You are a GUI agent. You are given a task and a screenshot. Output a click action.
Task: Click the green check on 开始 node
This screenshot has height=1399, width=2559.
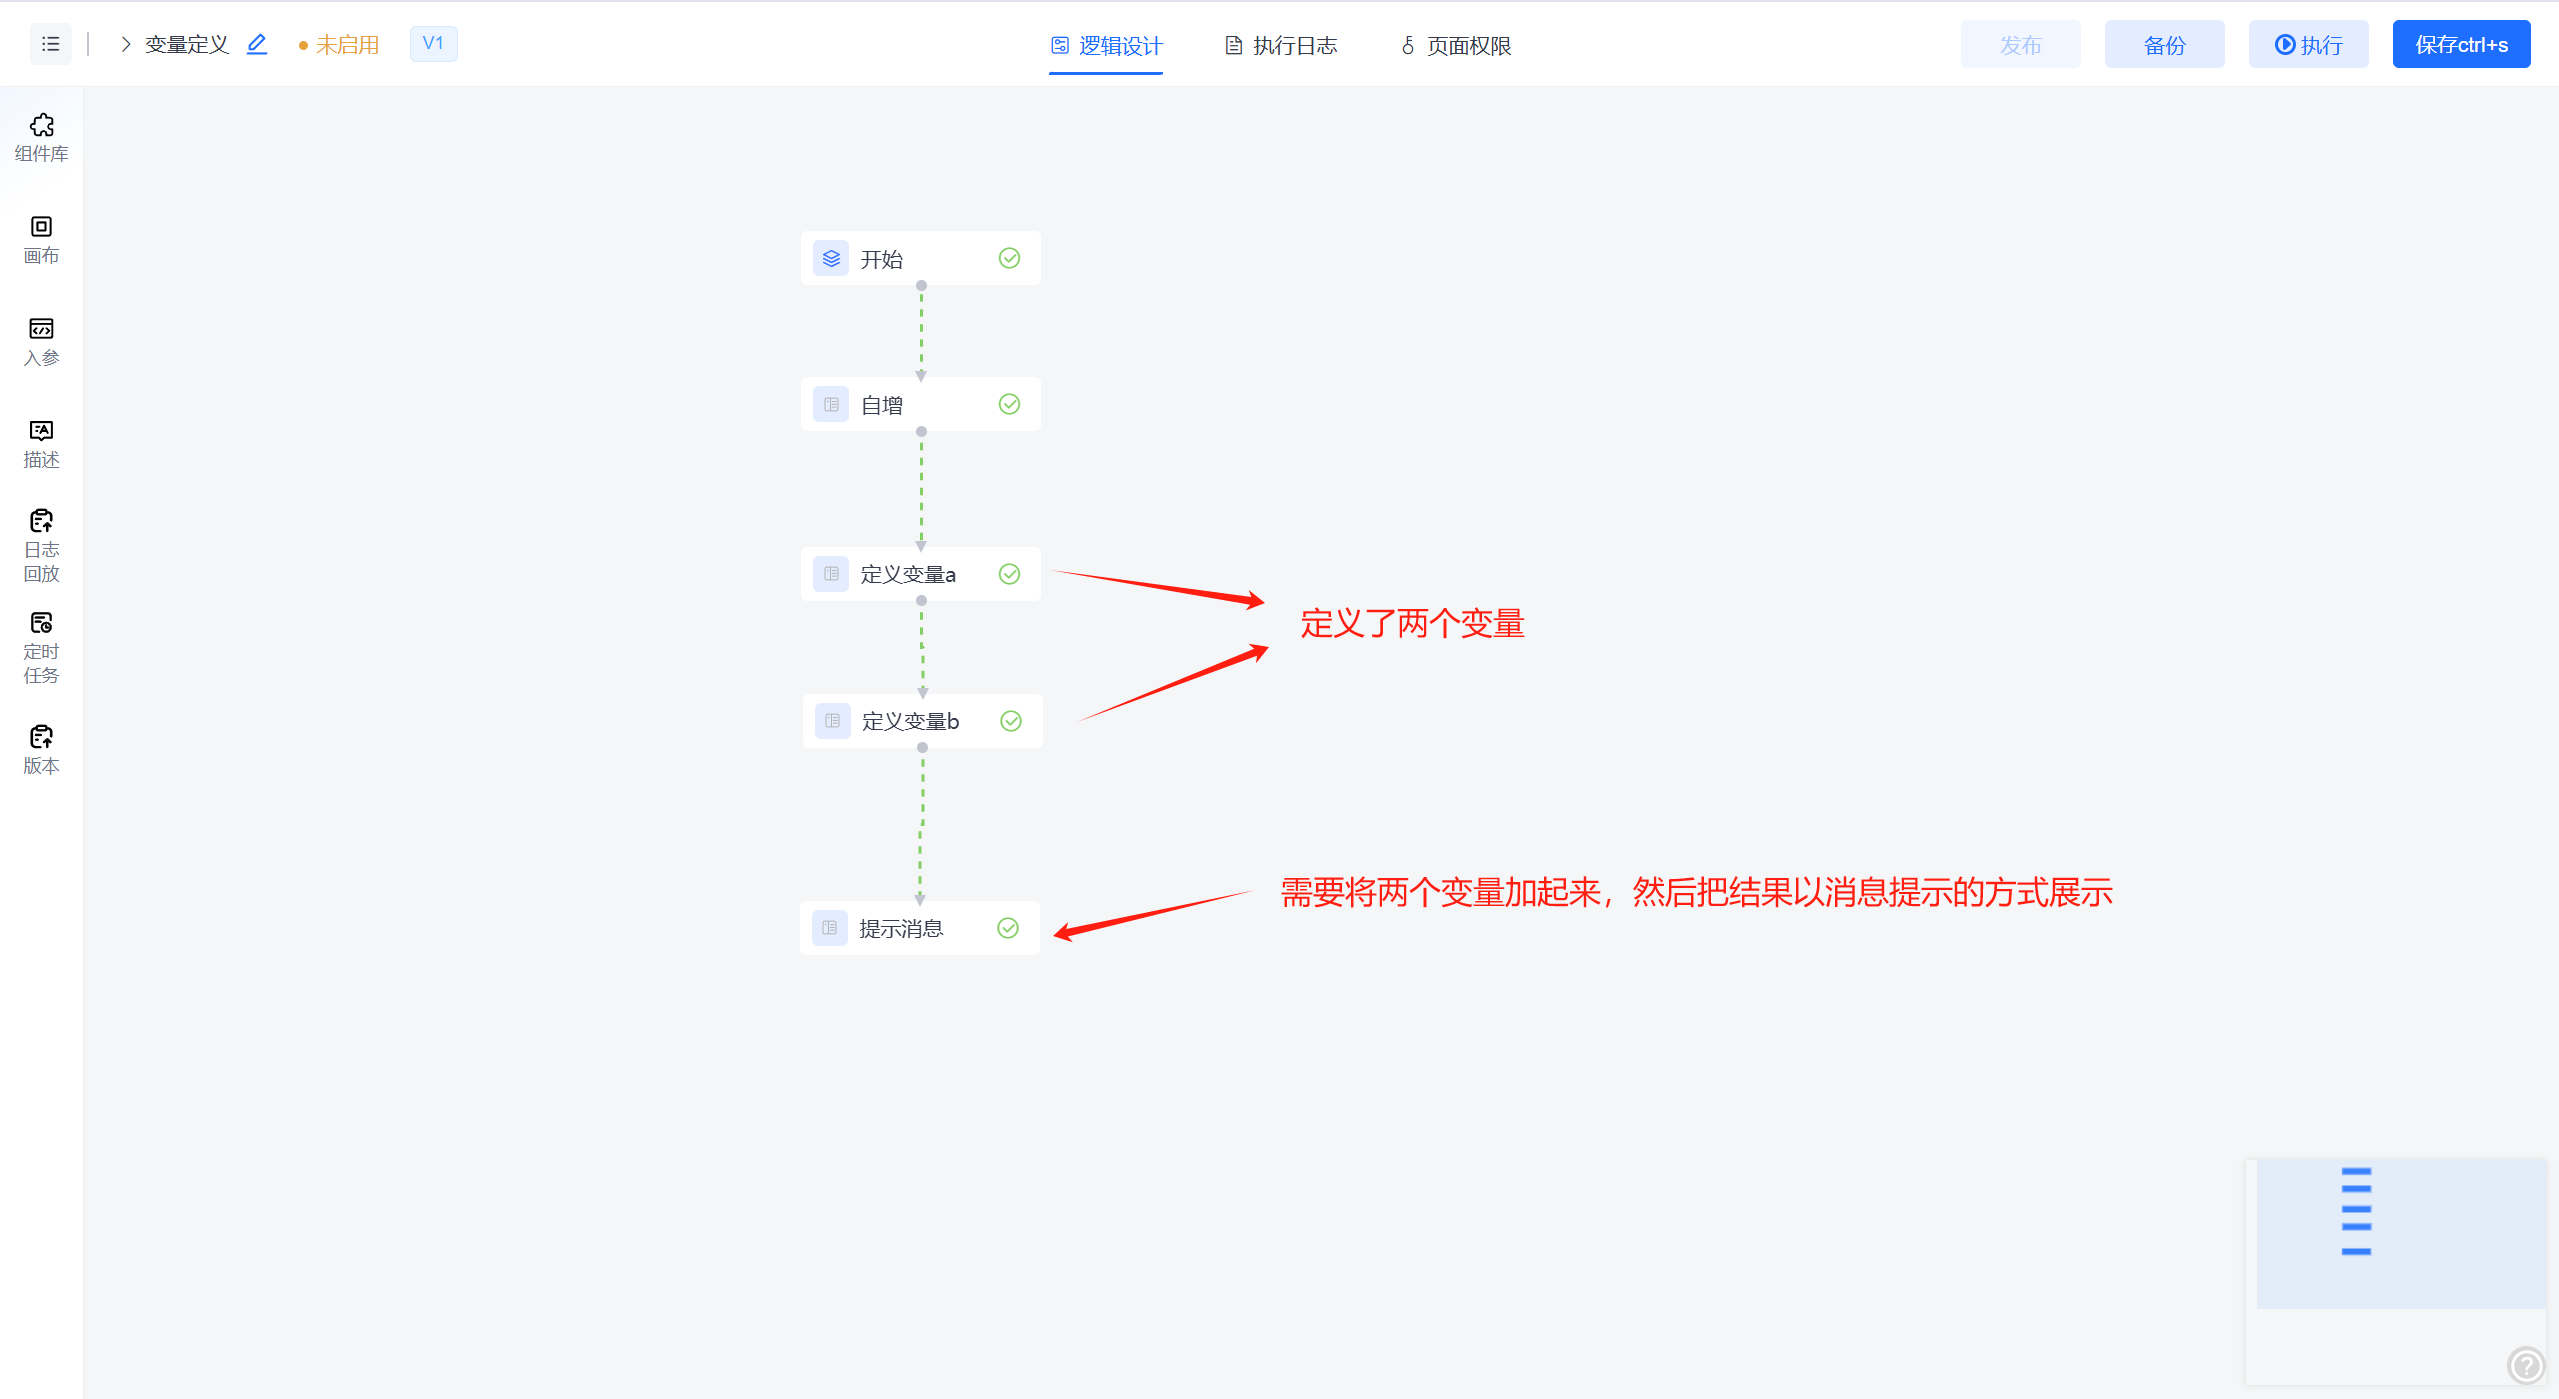point(1009,258)
